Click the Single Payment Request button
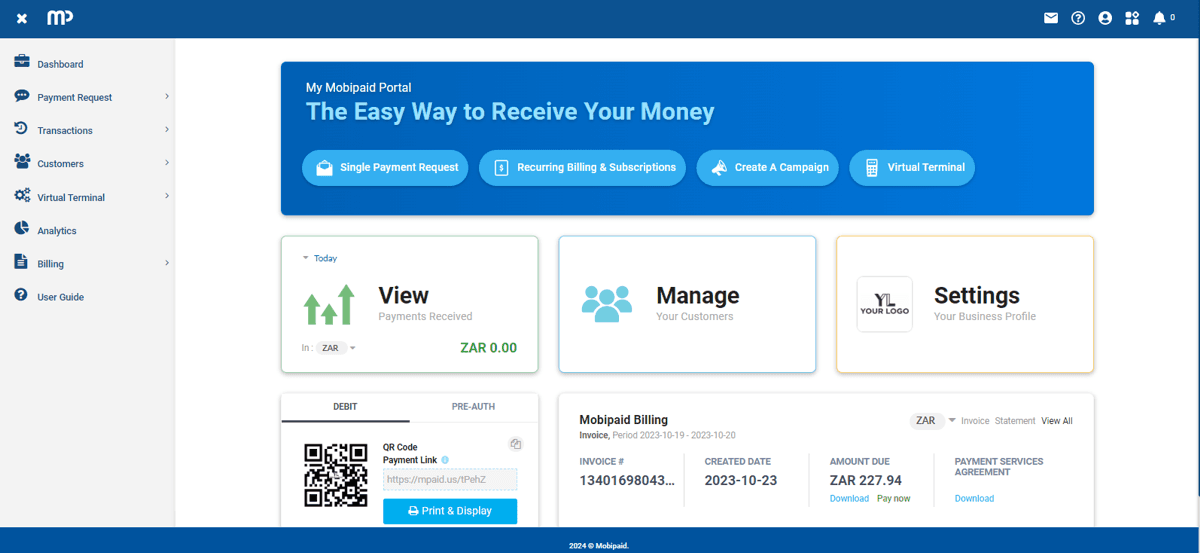Screen dimensions: 1200x553 (x=385, y=168)
